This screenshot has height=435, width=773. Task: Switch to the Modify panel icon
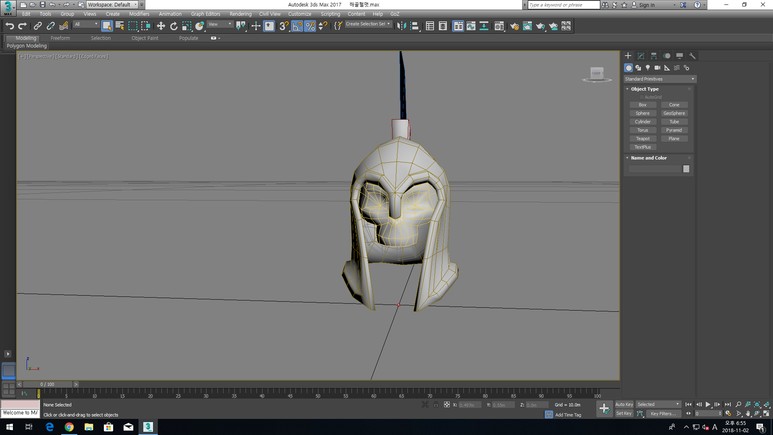tap(641, 56)
